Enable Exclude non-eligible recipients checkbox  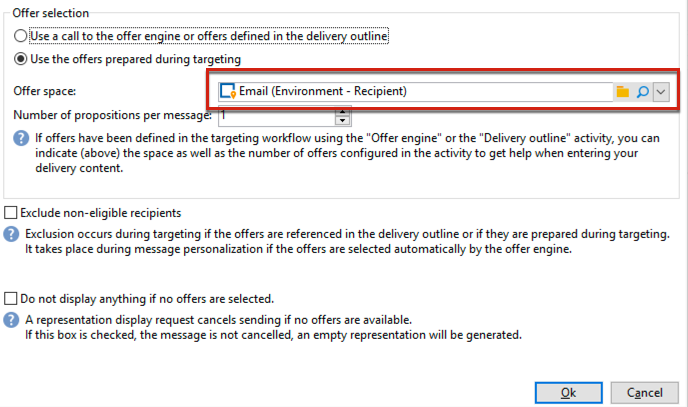point(11,213)
